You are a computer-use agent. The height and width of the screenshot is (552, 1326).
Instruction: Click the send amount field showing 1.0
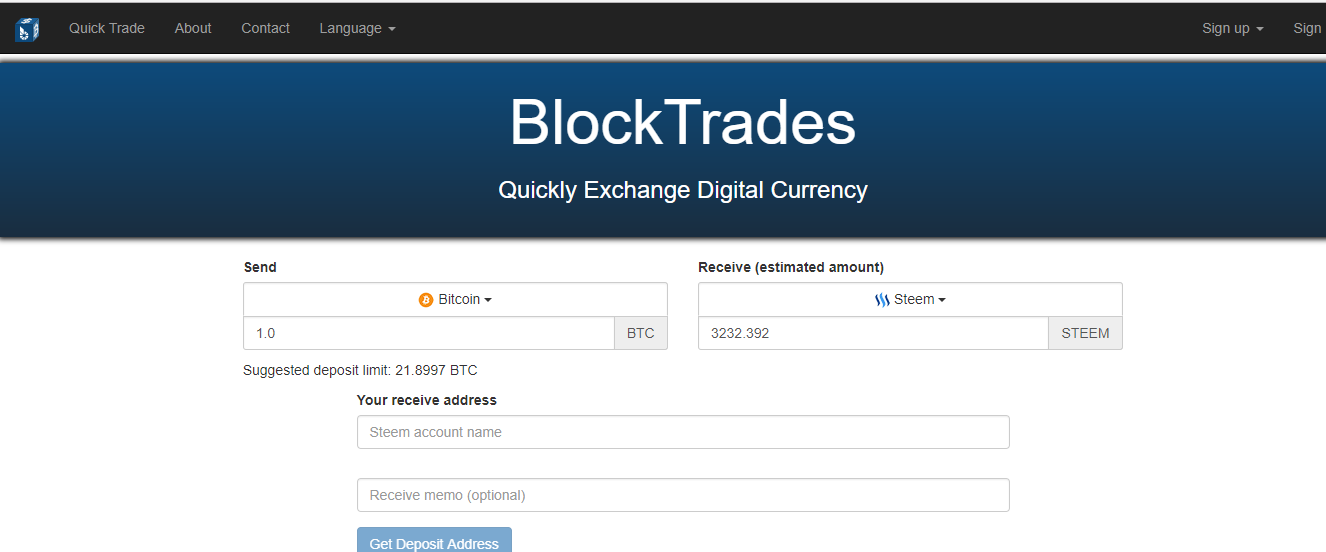point(429,333)
